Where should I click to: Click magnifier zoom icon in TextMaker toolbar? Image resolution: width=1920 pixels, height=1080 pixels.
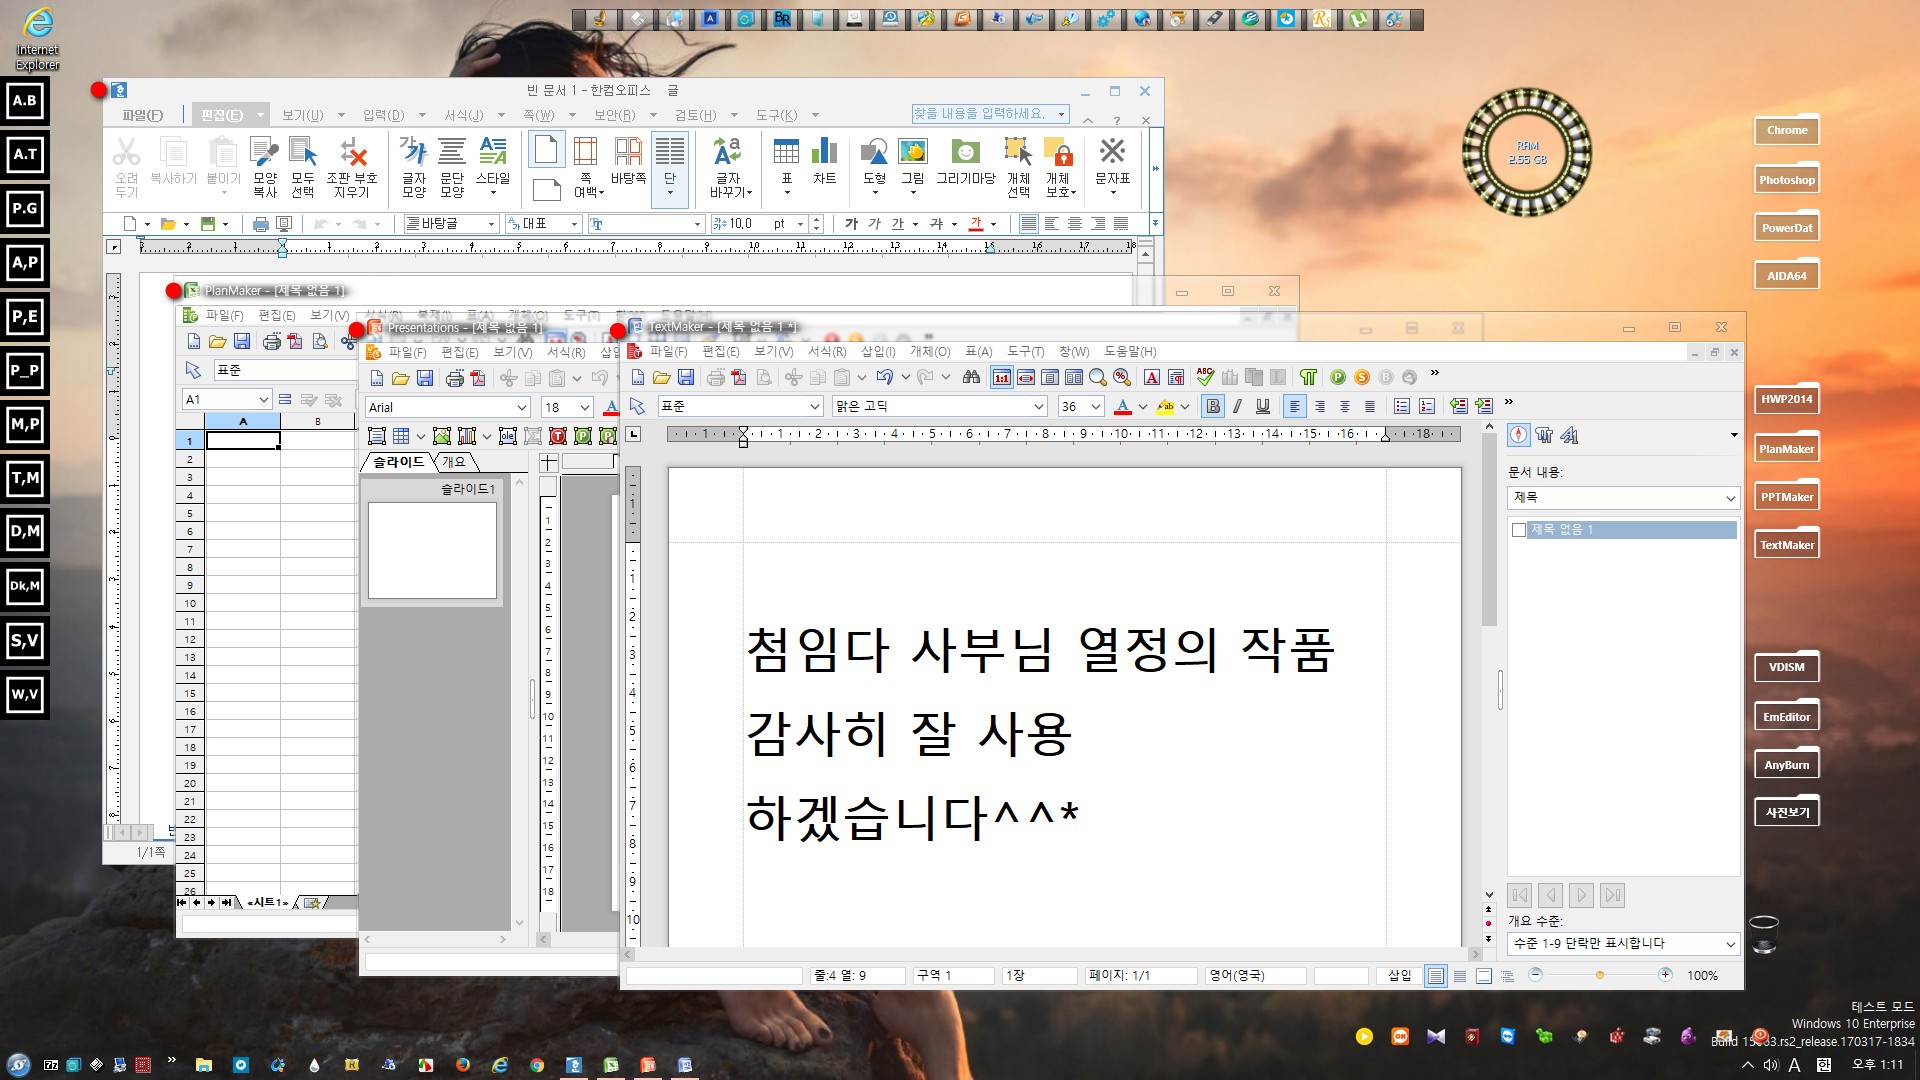click(x=1098, y=377)
